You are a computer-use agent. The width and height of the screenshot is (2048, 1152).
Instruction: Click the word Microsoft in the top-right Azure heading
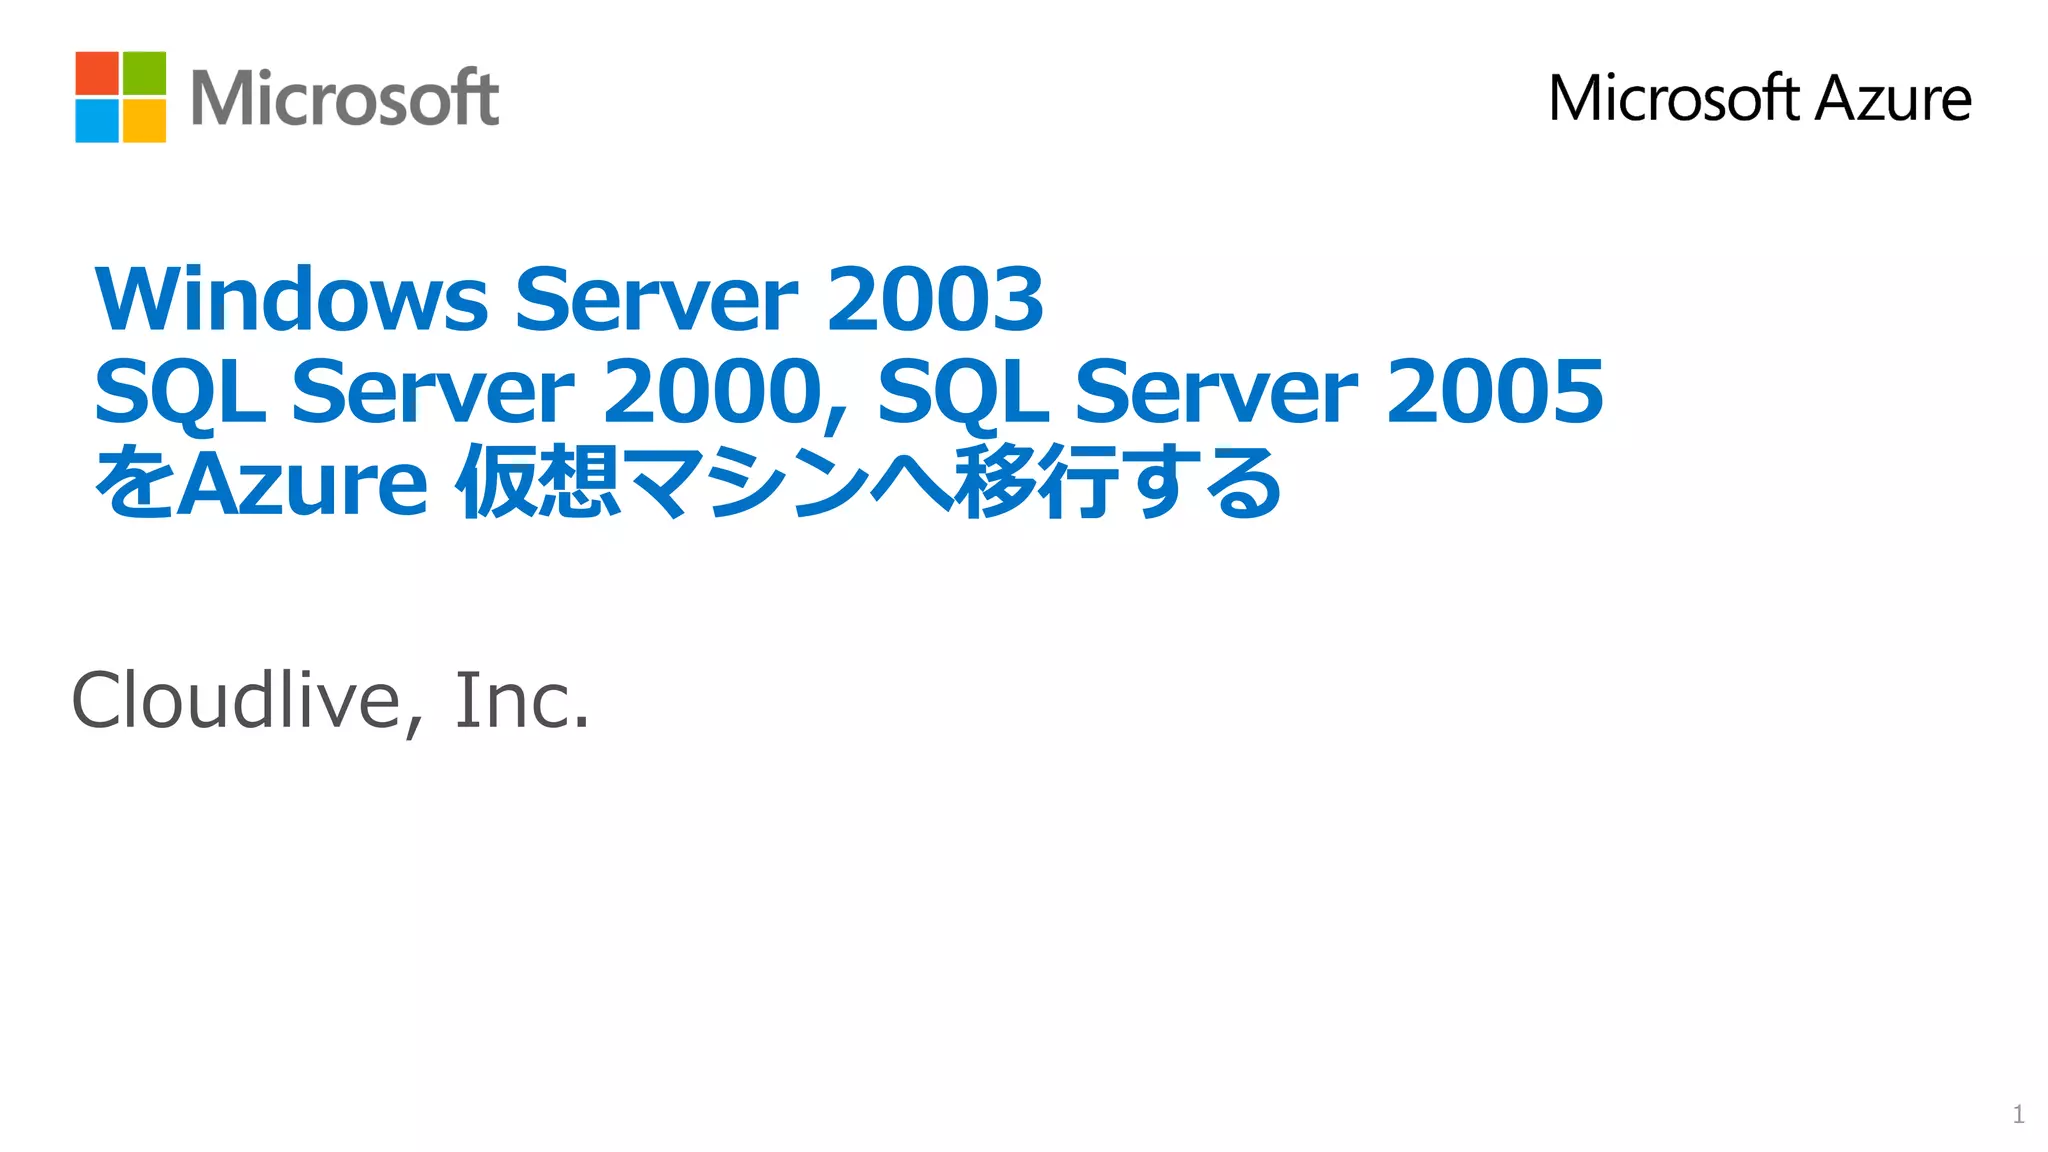1674,99
